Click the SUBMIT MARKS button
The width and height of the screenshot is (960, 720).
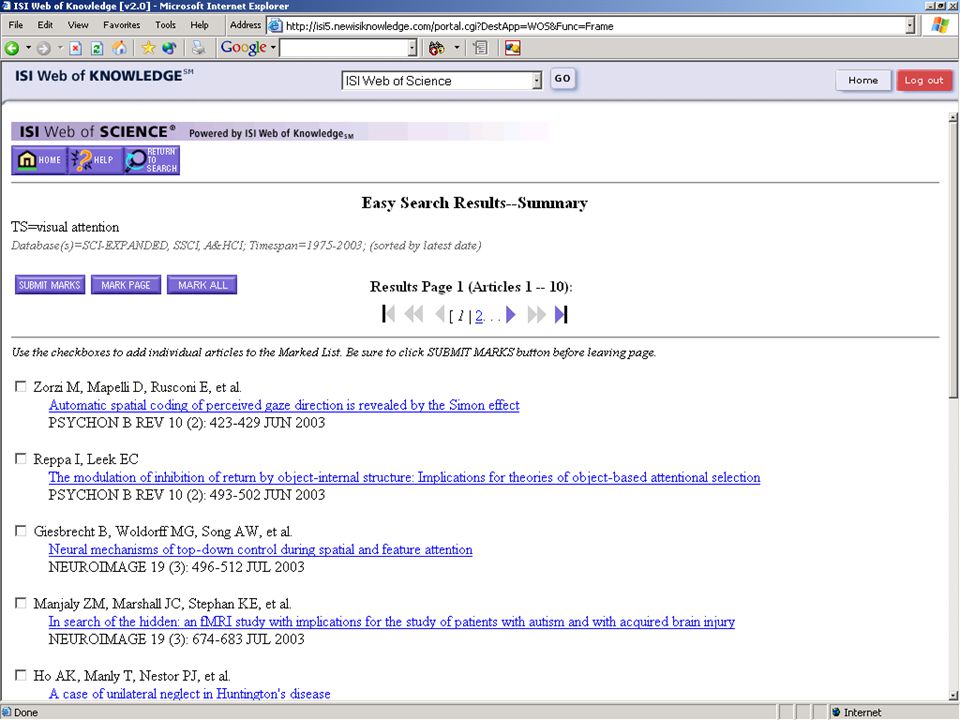click(50, 285)
